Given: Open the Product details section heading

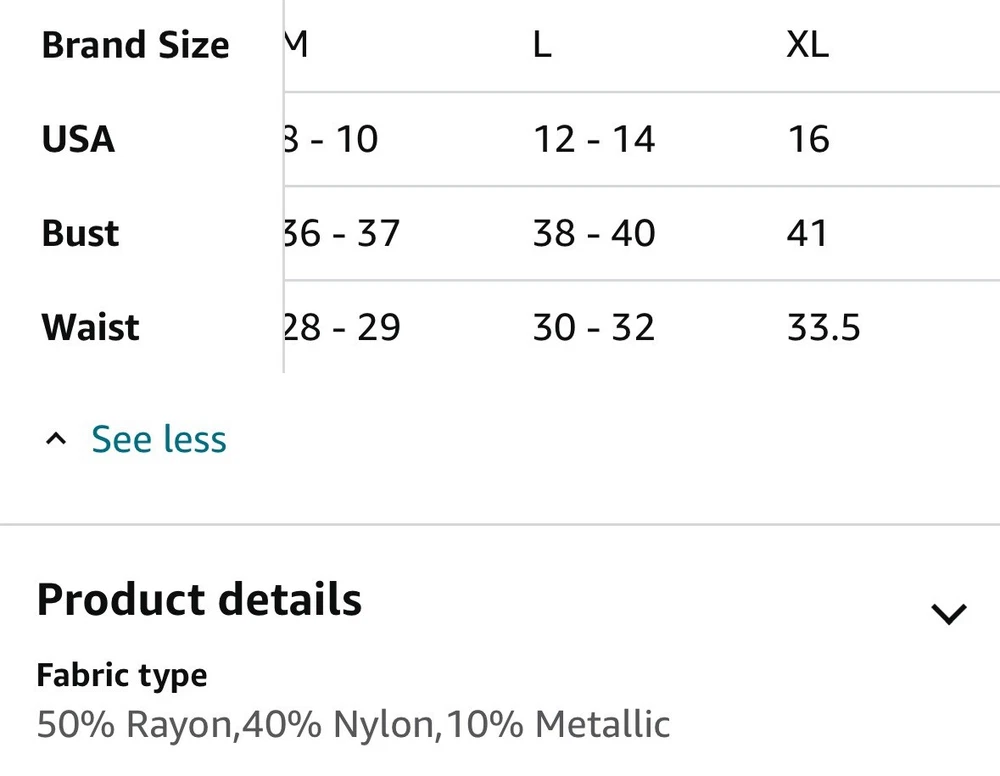Looking at the screenshot, I should [x=199, y=599].
